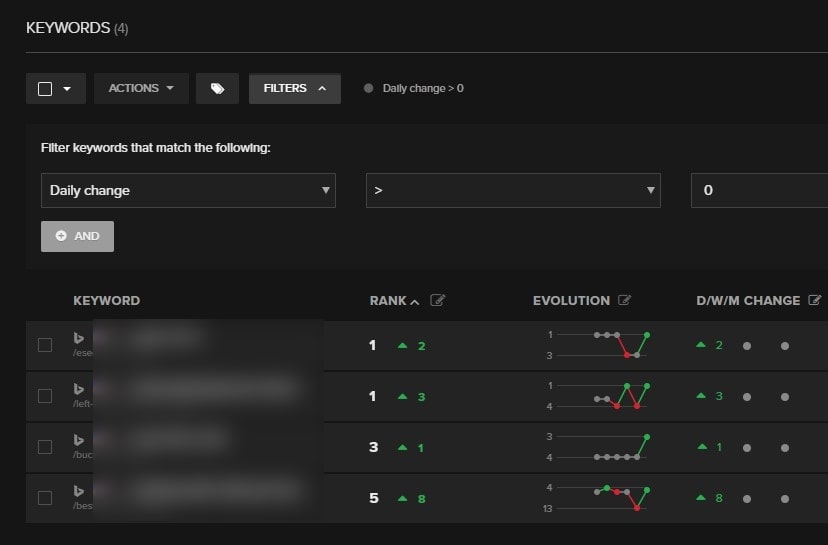Open evolution chart for rank 5 row
Image resolution: width=828 pixels, height=545 pixels.
[598, 498]
